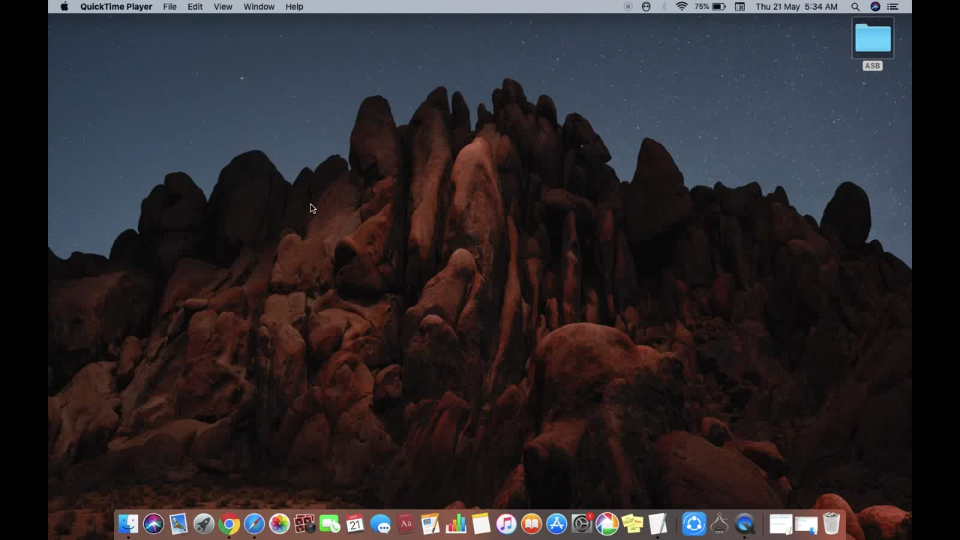This screenshot has width=960, height=540.
Task: Open the Trash in the Dock
Action: pyautogui.click(x=831, y=524)
